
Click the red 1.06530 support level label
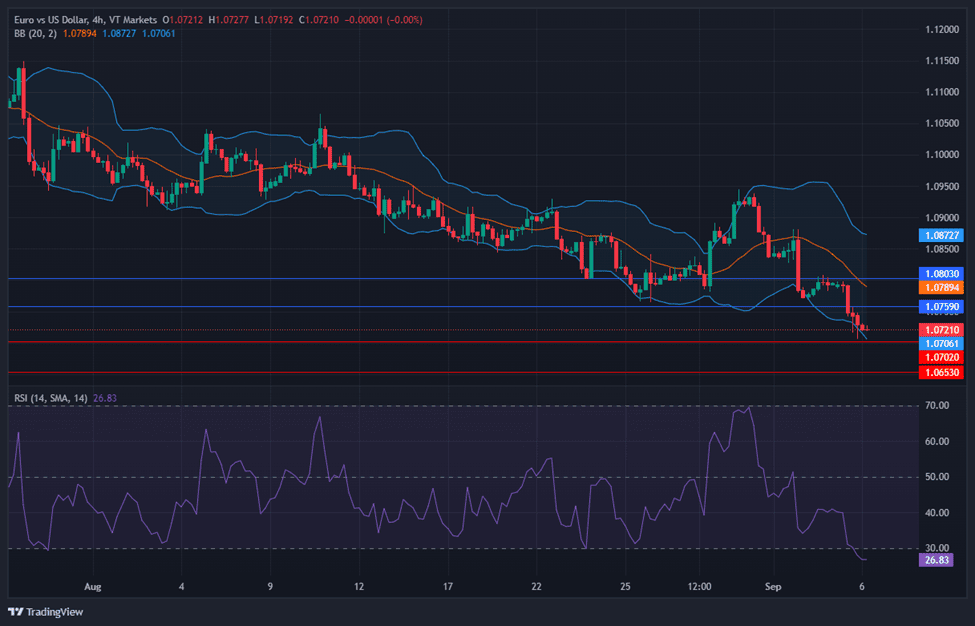pos(940,372)
